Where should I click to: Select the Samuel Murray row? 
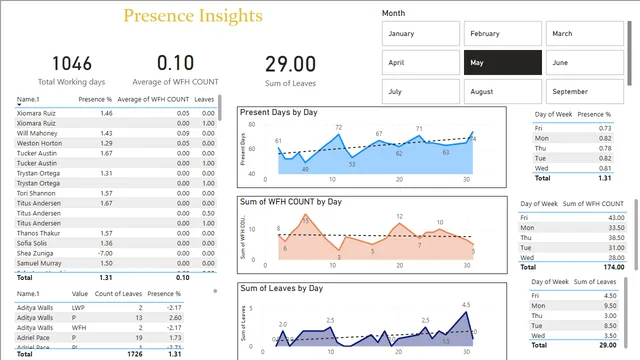(116, 263)
